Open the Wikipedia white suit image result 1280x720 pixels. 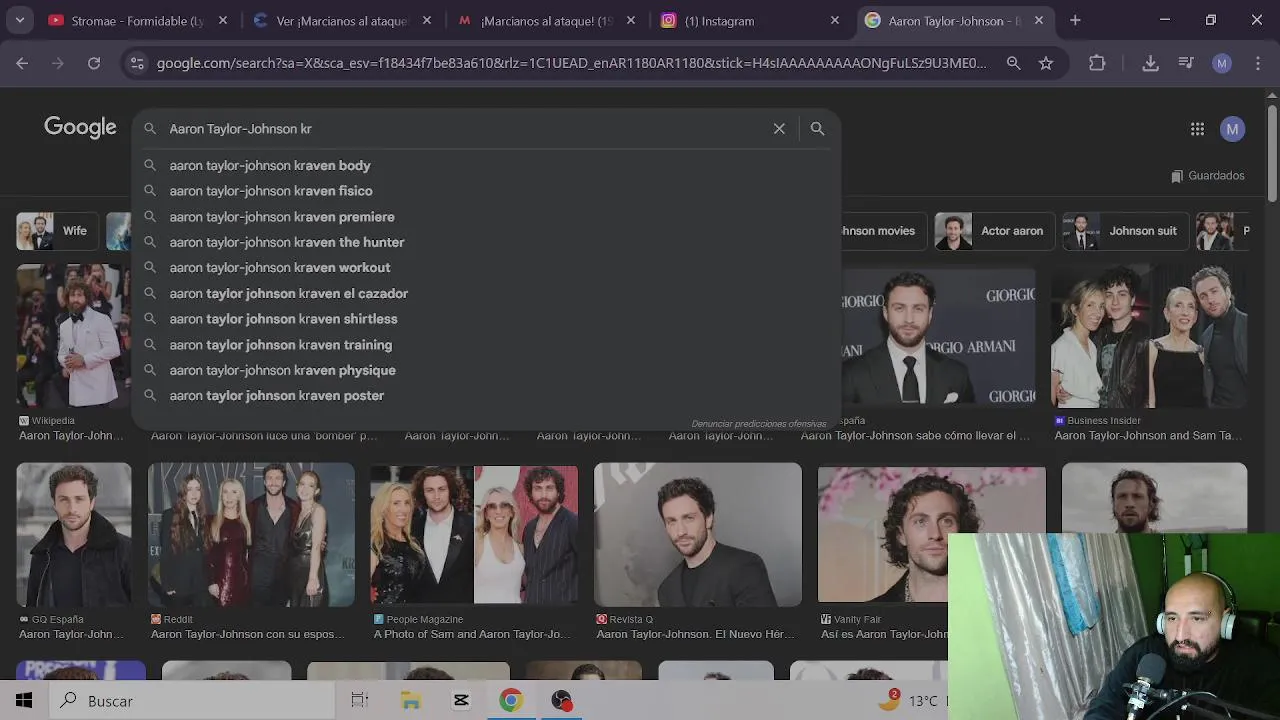(73, 336)
